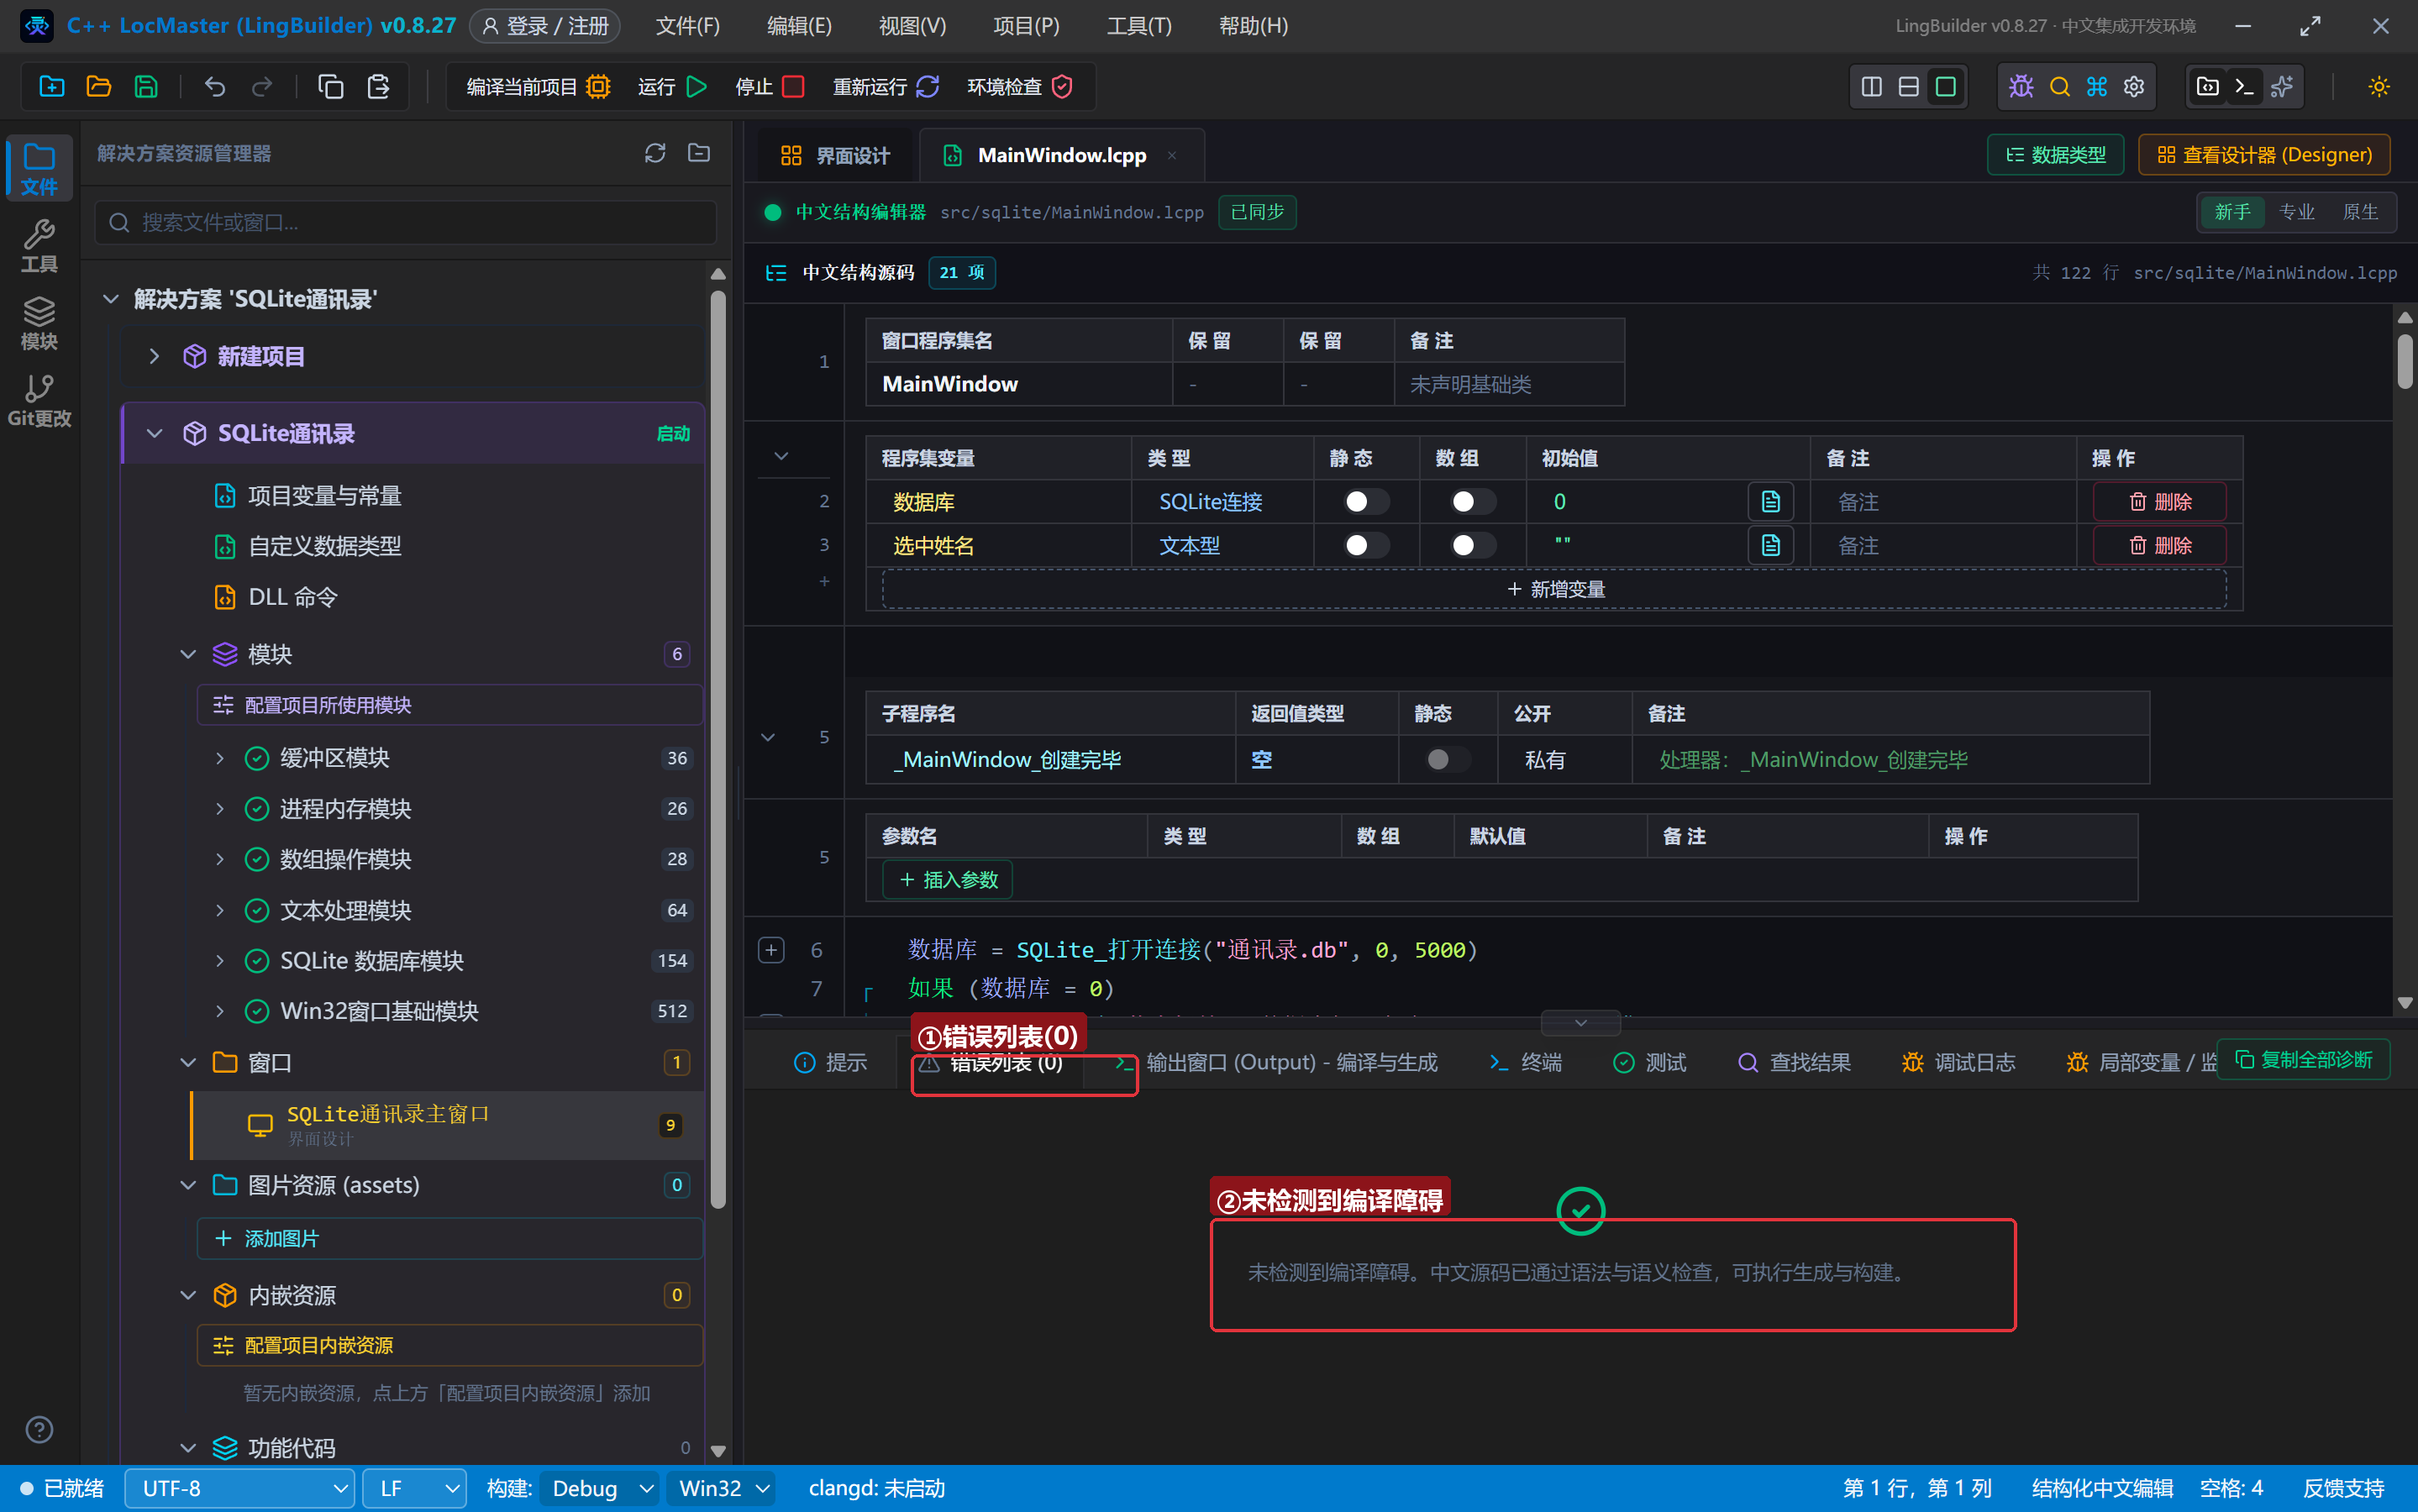Screen dimensions: 2418x1512
Task: Open the 工具(T) menu
Action: tap(1139, 26)
